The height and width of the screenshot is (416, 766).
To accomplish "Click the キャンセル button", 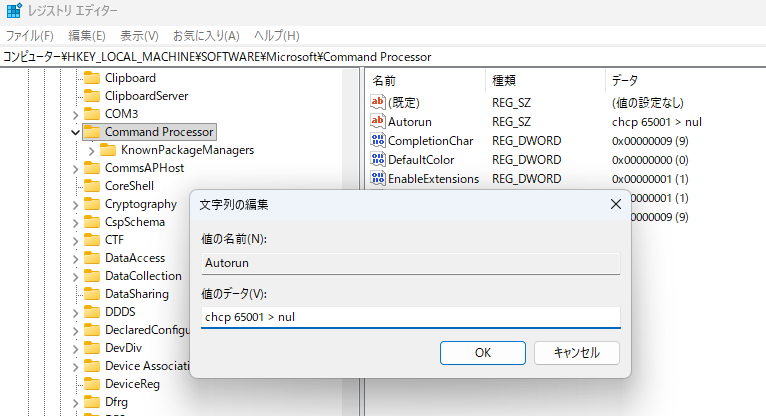I will 576,352.
